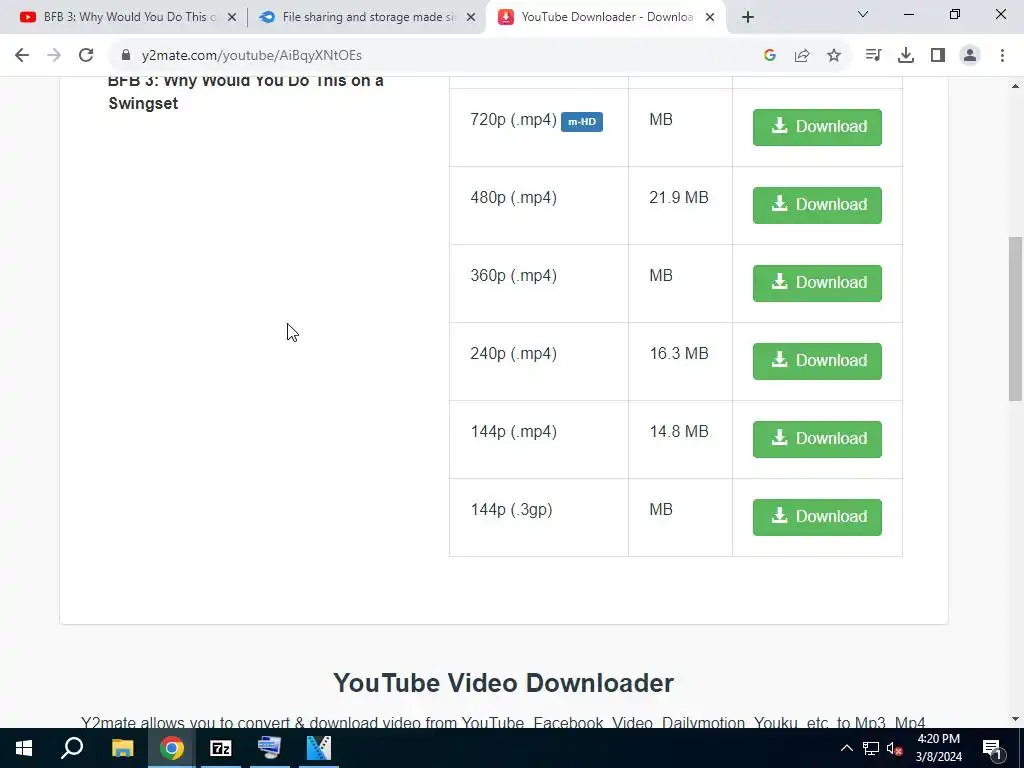The image size is (1024, 768).
Task: Click the scrollbar up arrow
Action: pyautogui.click(x=1016, y=86)
